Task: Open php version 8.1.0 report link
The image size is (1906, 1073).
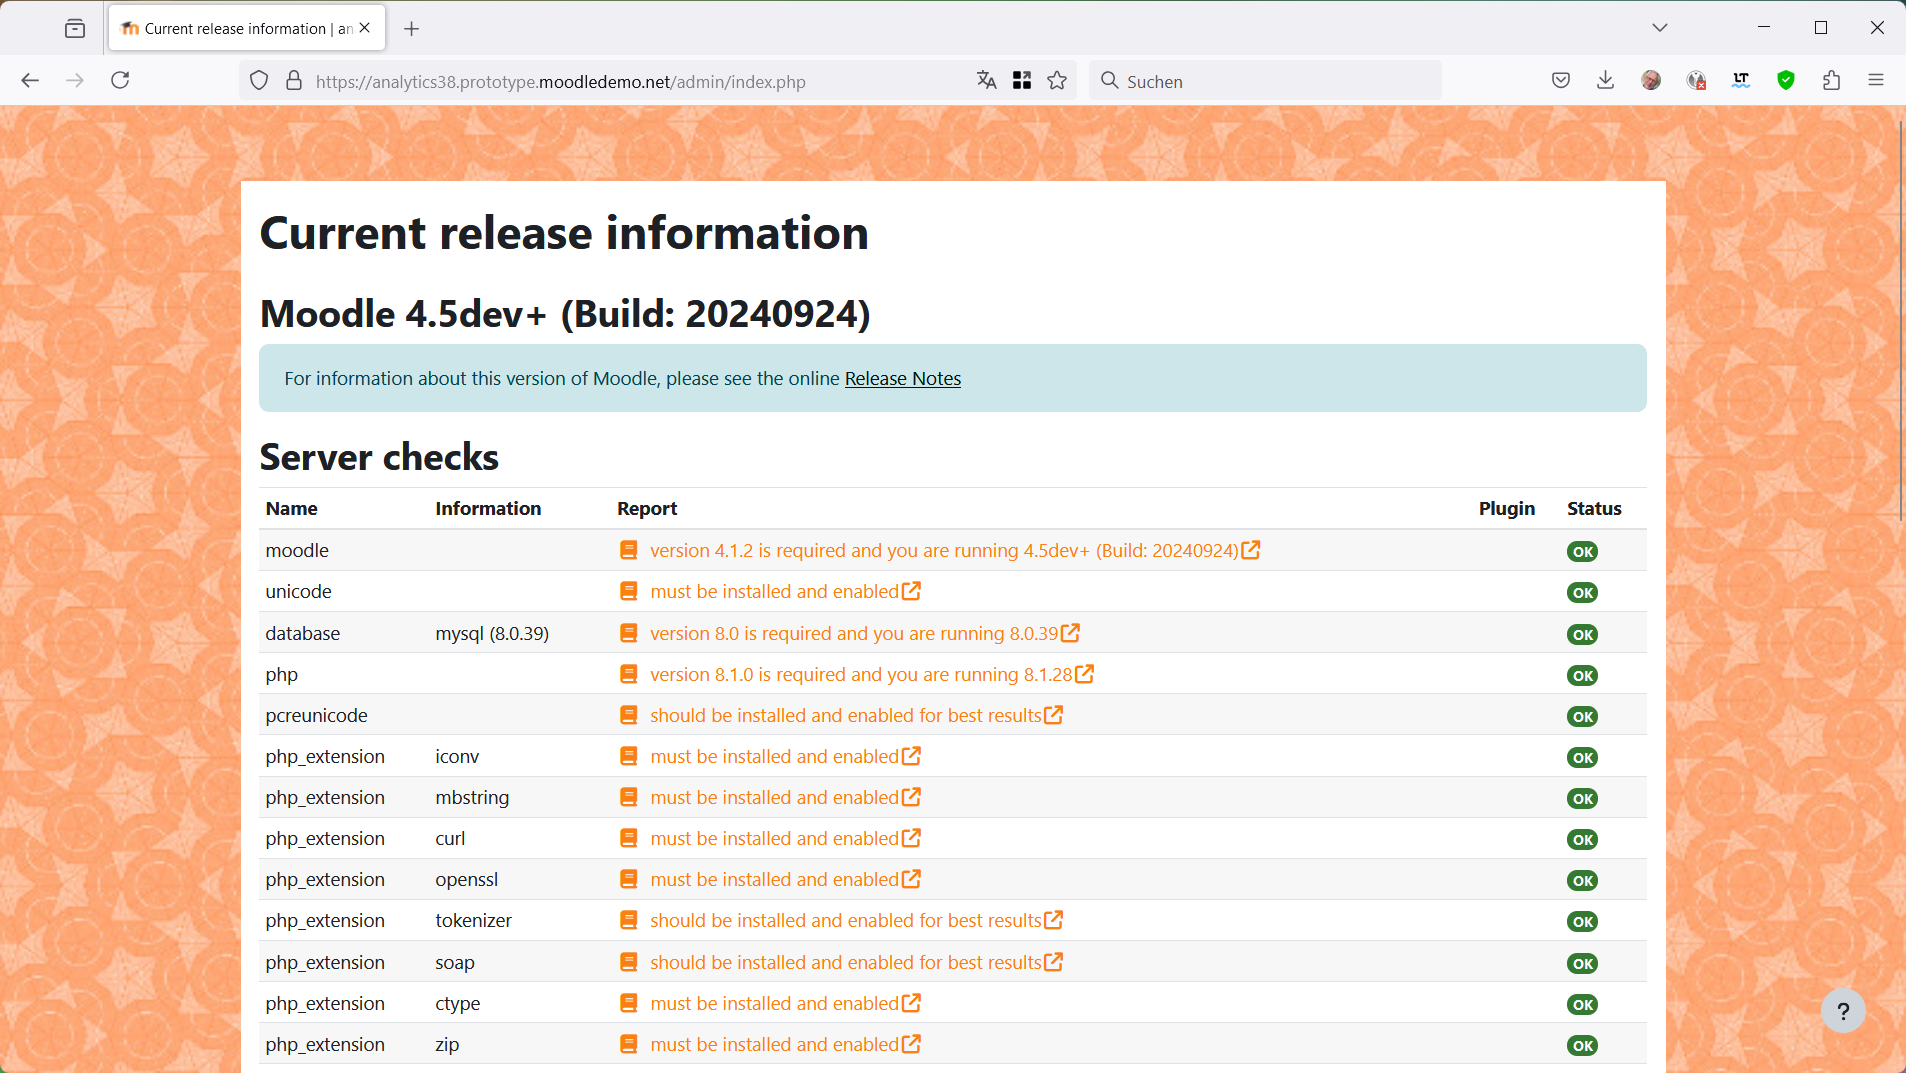Action: (872, 675)
